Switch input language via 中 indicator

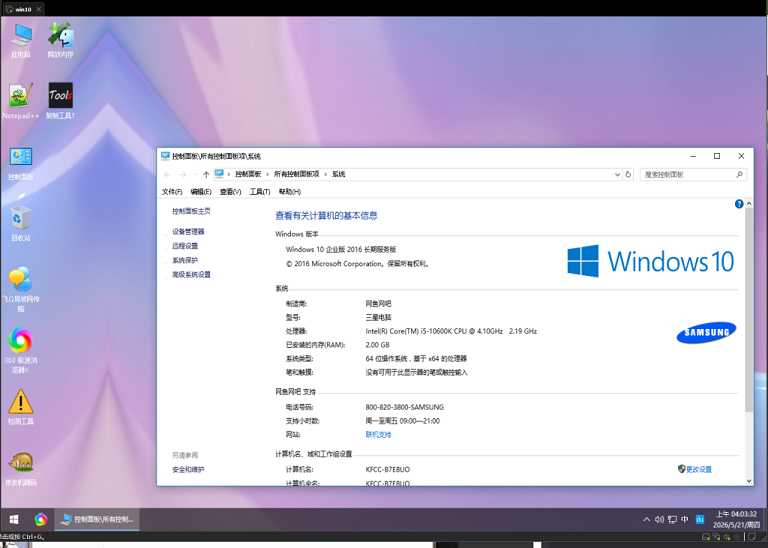coord(684,519)
